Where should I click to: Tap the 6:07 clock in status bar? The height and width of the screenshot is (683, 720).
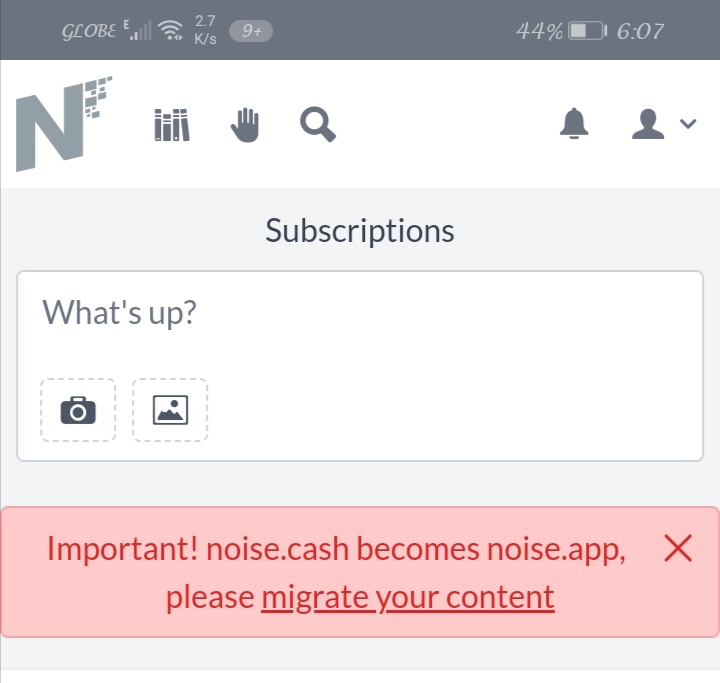(x=640, y=31)
